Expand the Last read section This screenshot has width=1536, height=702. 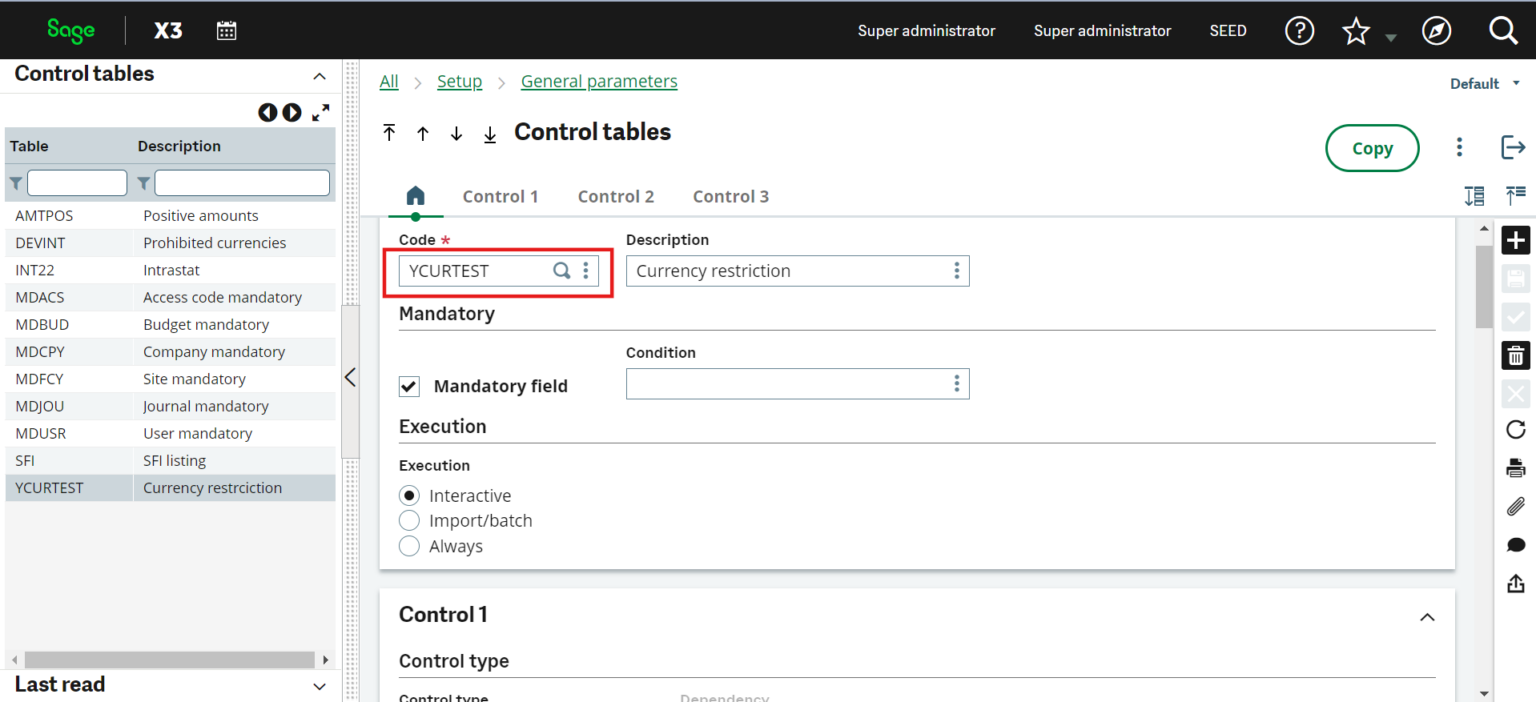(x=319, y=687)
